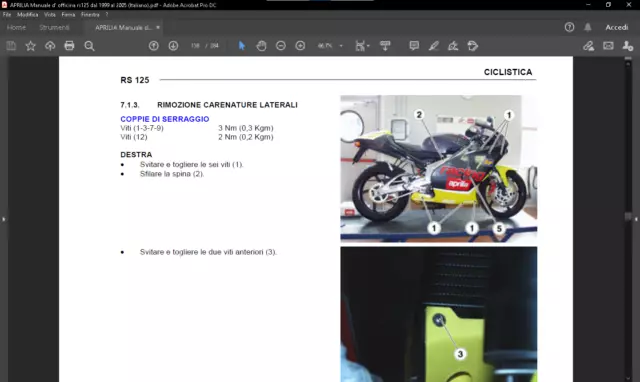Upload file to Document Cloud
Image resolution: width=640 pixels, height=382 pixels.
click(50, 46)
